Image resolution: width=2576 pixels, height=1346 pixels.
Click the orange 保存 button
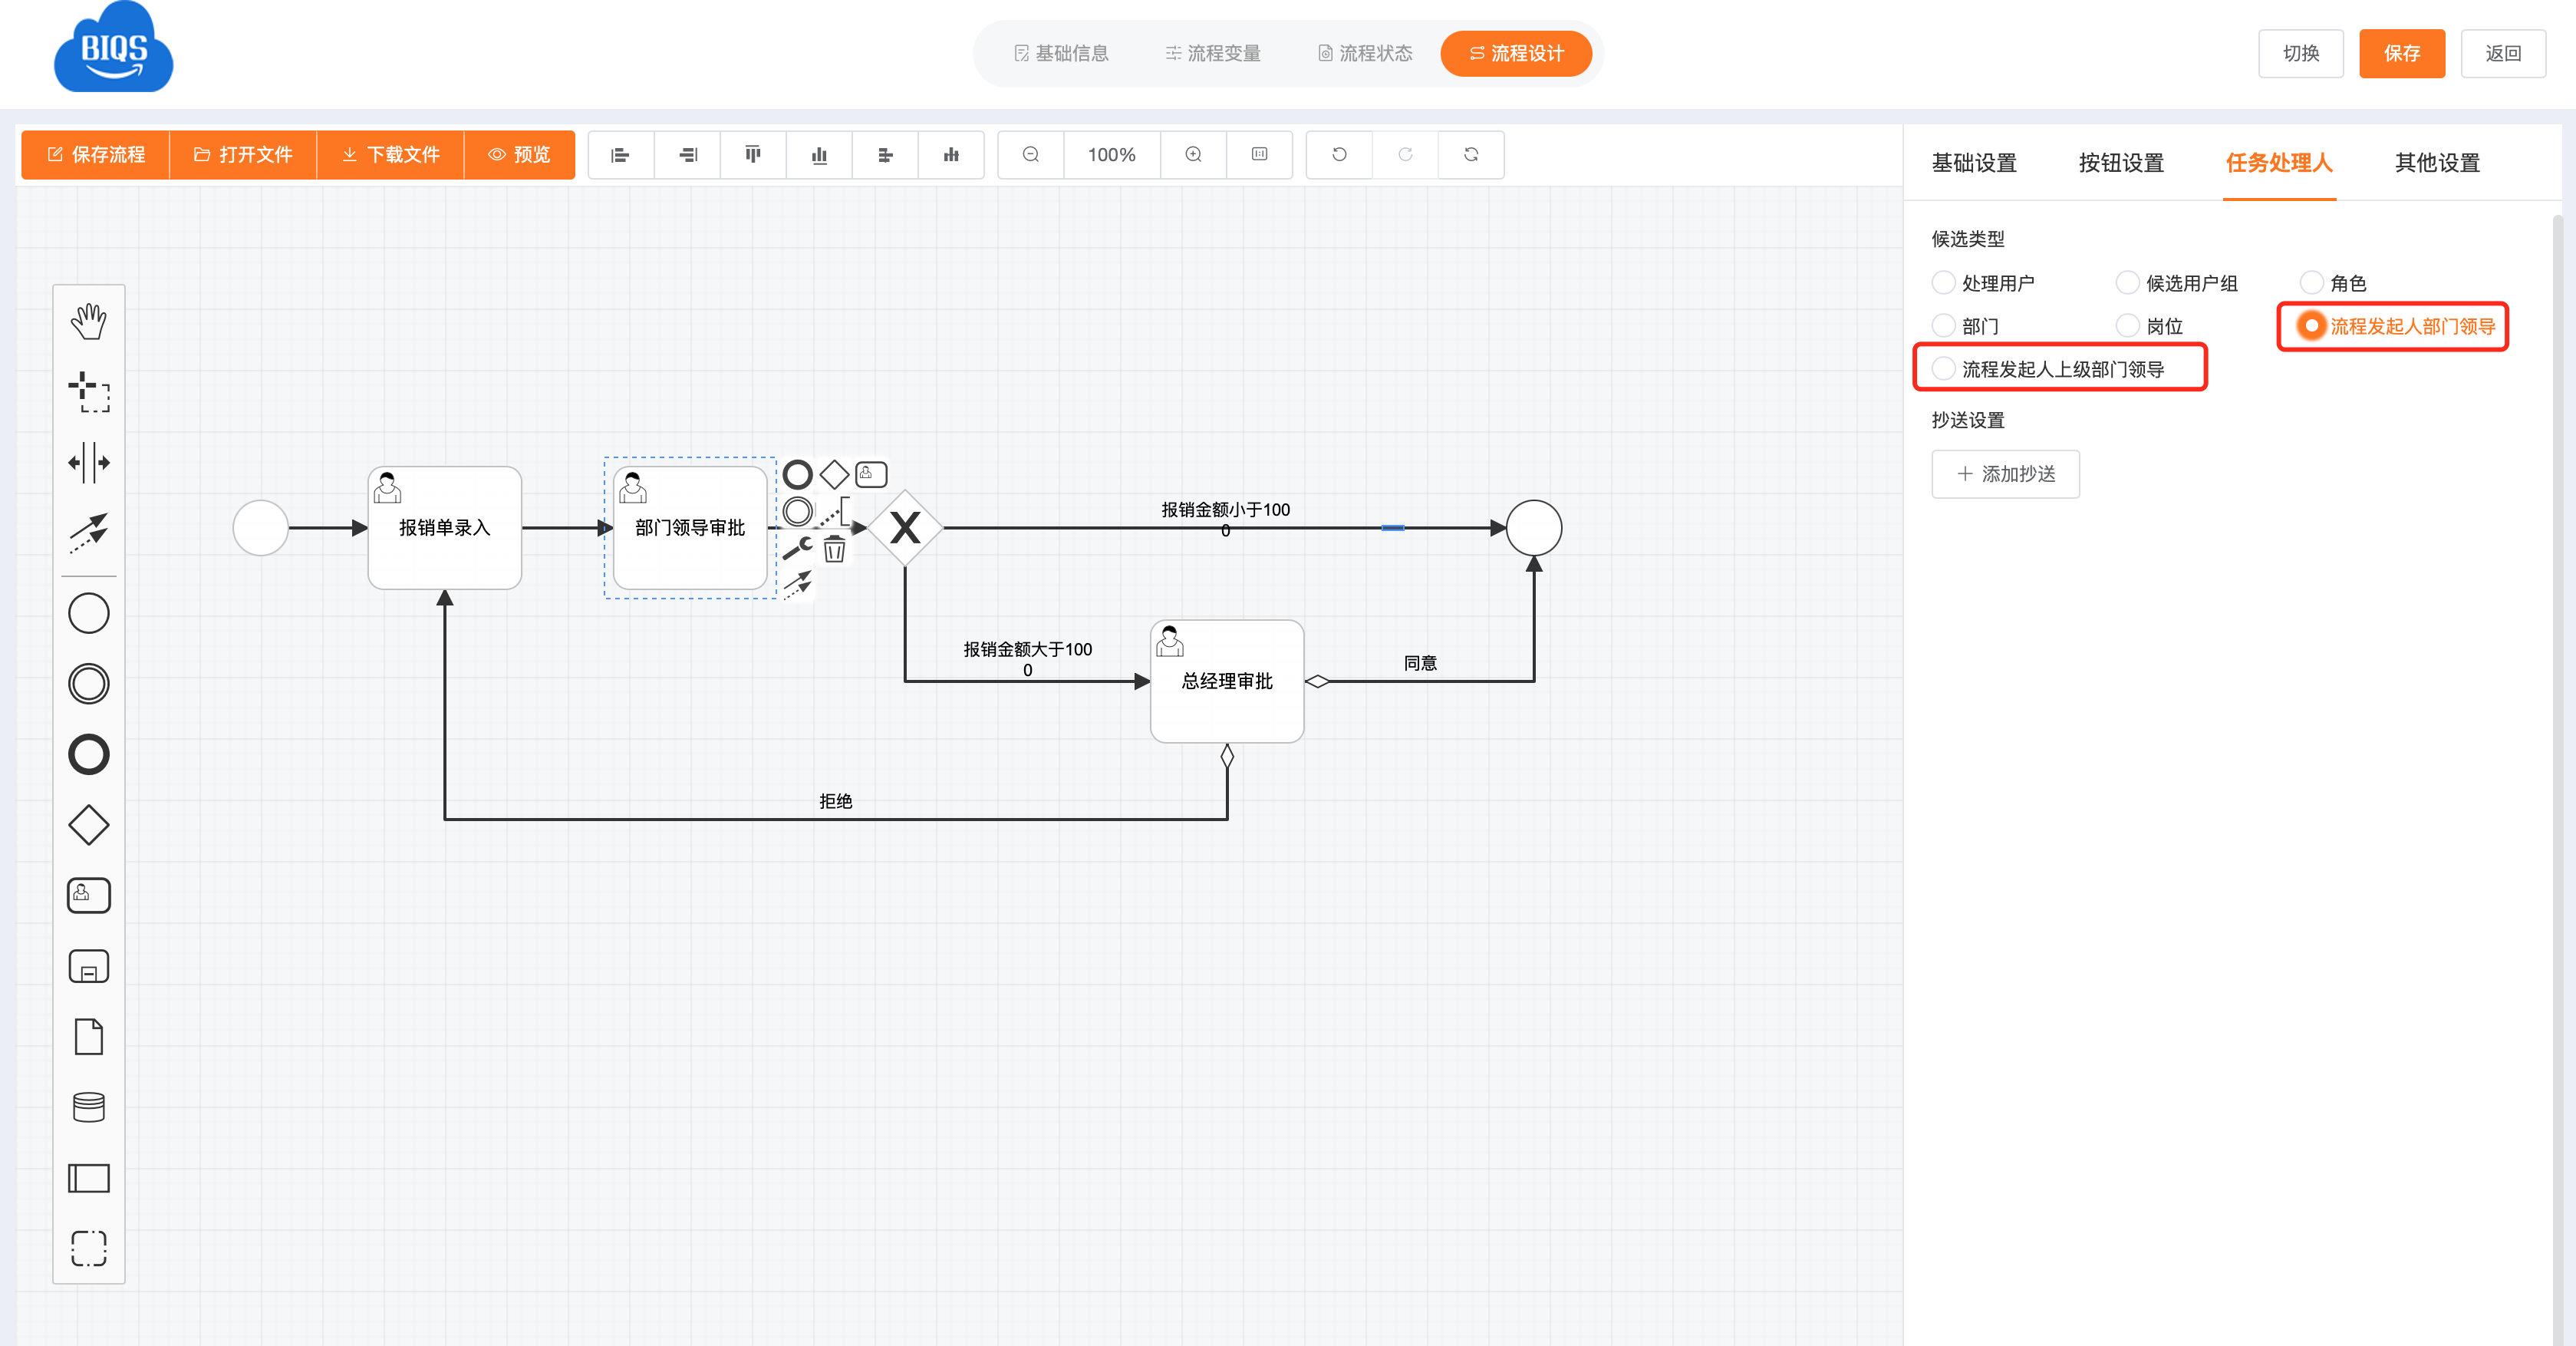(x=2402, y=53)
